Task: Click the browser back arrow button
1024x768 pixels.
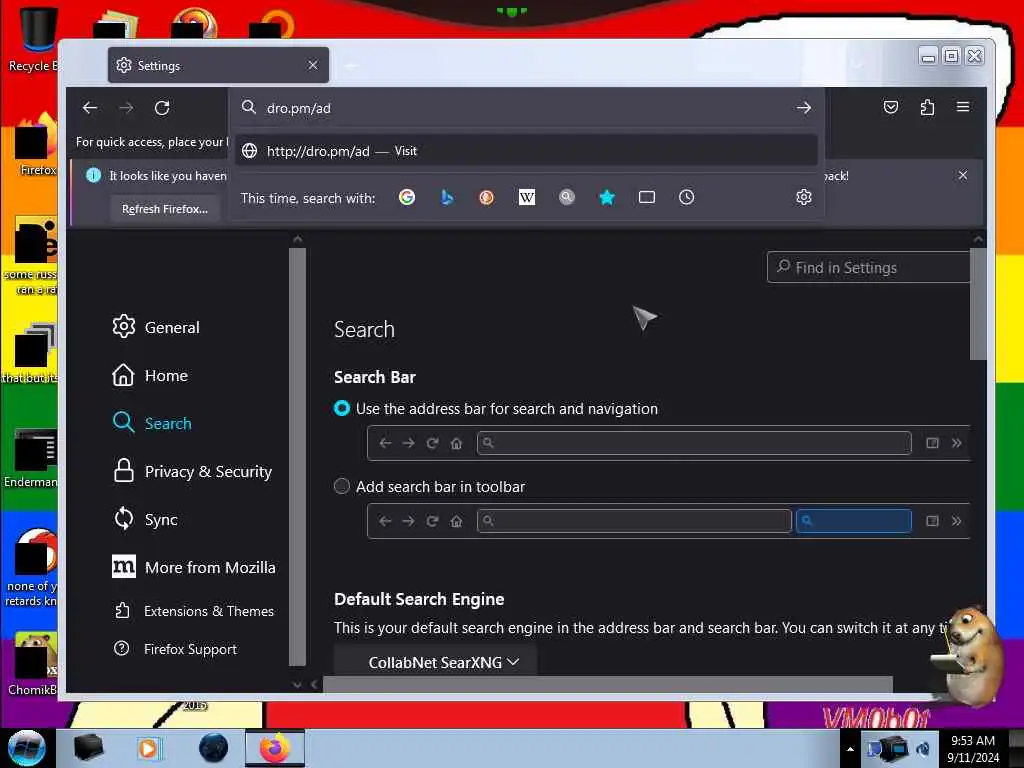Action: click(x=89, y=108)
